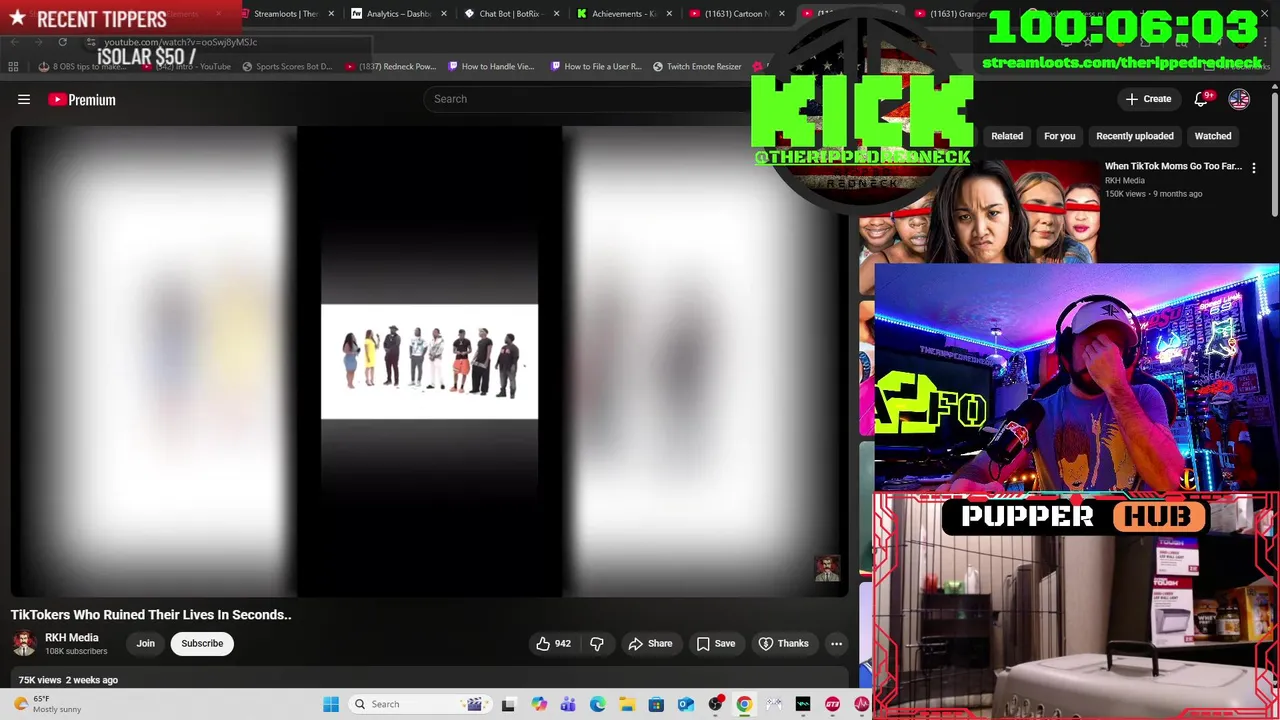
Task: Launch Copilot from the taskbar
Action: (539, 704)
